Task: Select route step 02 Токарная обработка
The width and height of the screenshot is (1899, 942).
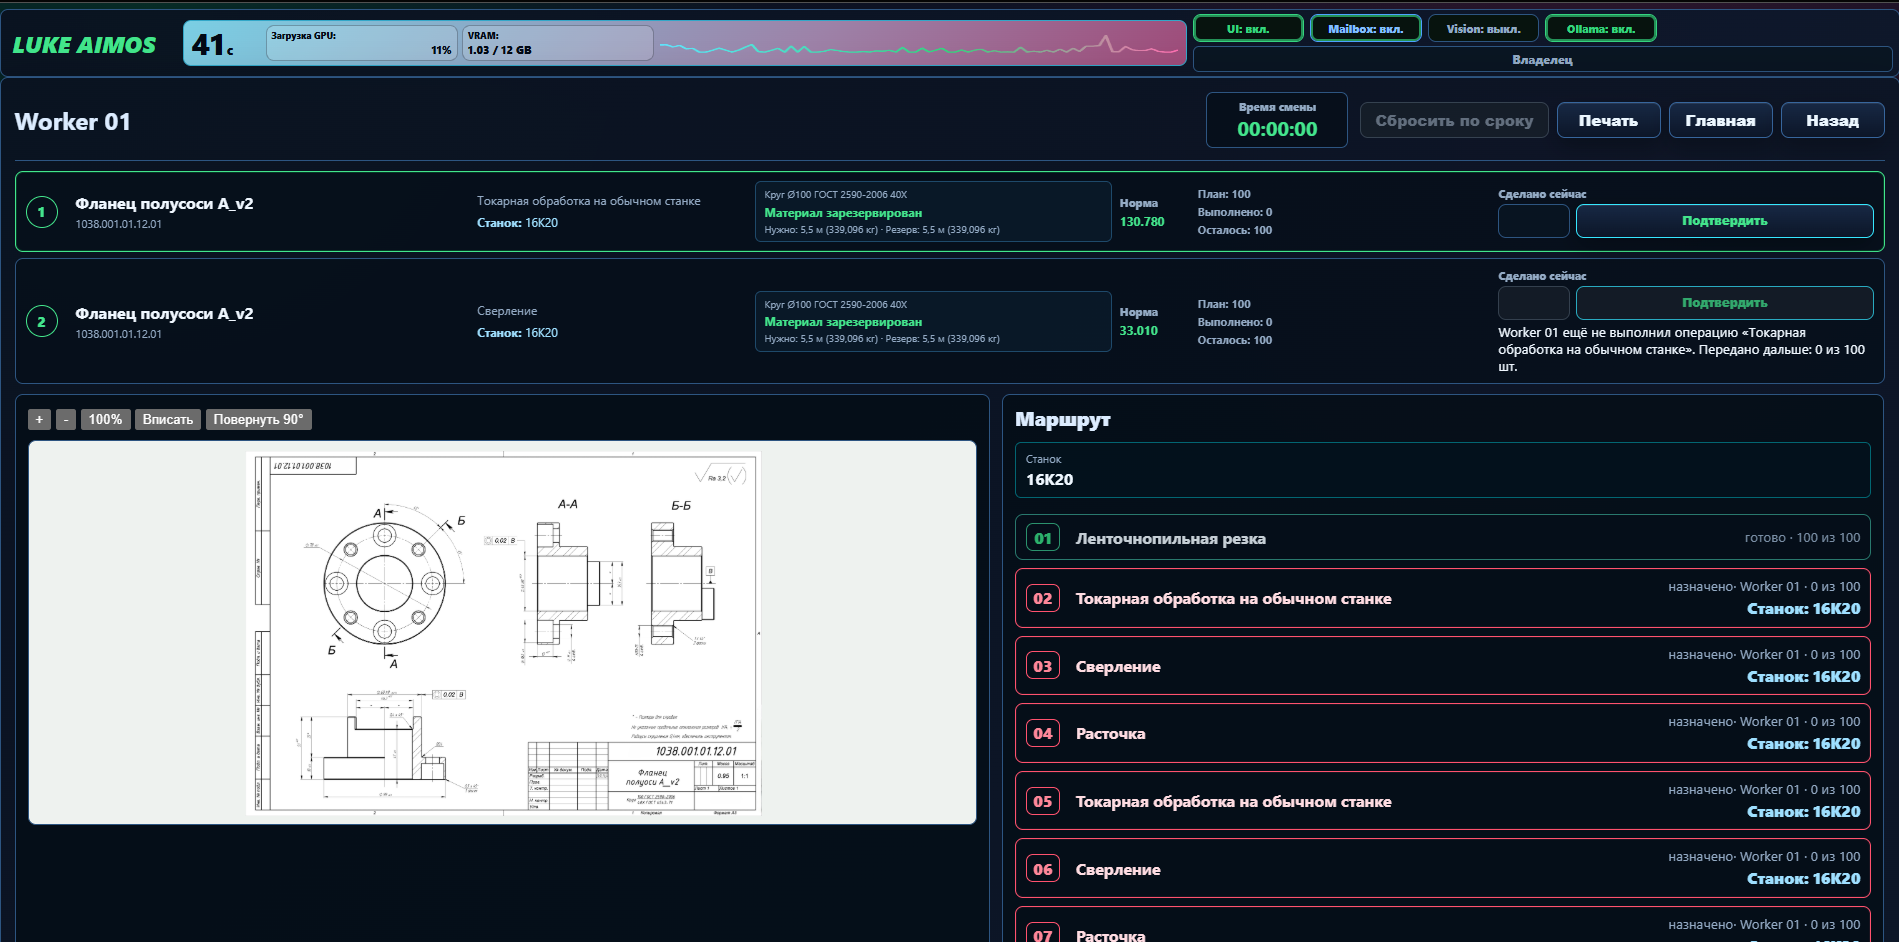Action: (1442, 598)
